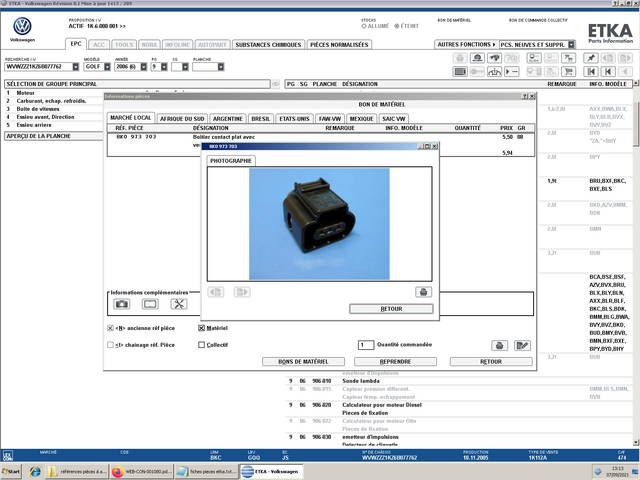Select the Afrique du Sud market tab
The image size is (640, 480).
tap(182, 119)
